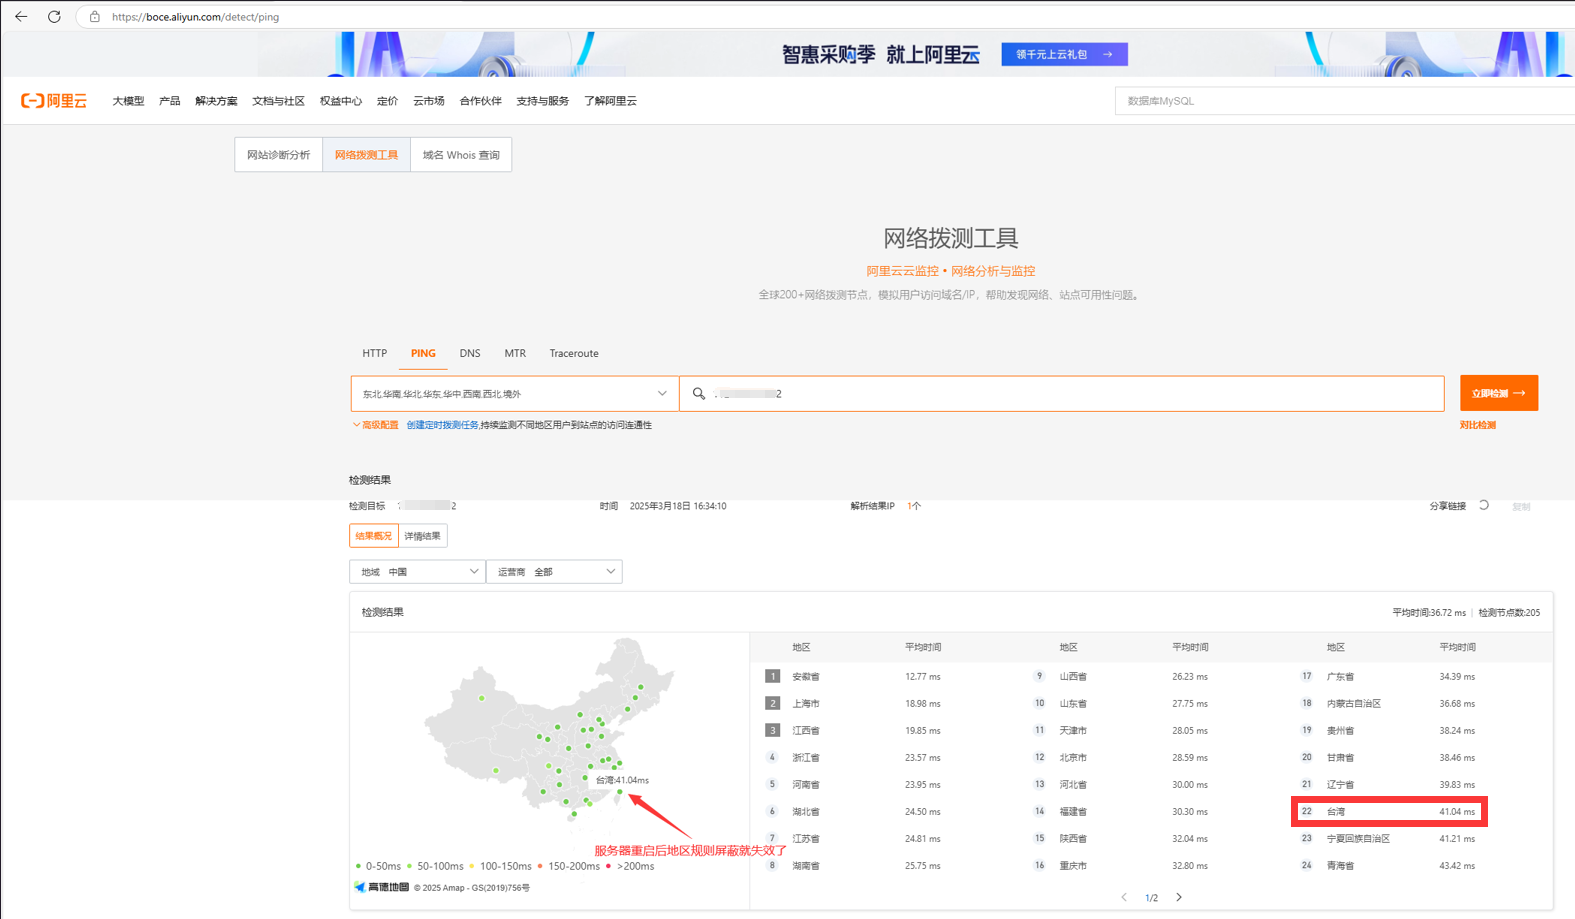1575x919 pixels.
Task: Click the share link refresh icon
Action: (1484, 506)
